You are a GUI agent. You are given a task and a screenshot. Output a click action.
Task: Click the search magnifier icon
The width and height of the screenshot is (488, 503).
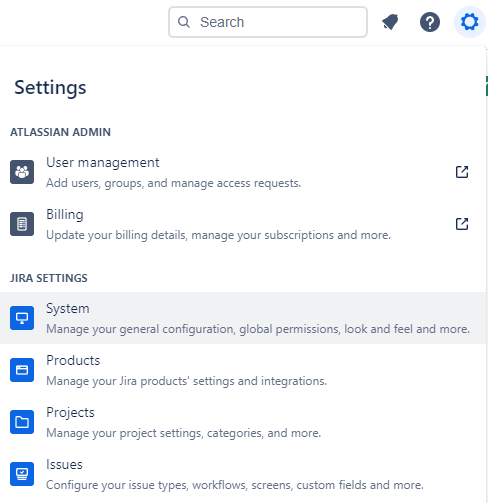(184, 22)
